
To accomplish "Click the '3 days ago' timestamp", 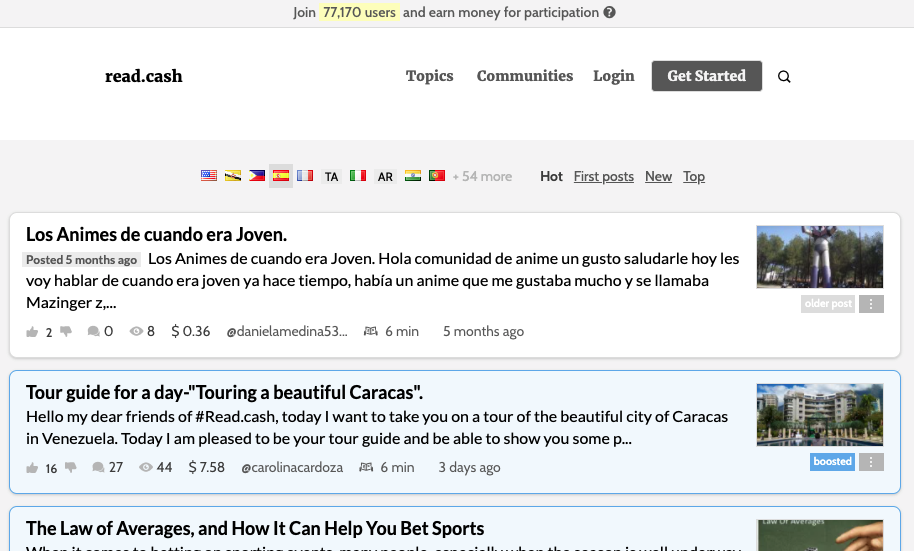I will click(x=469, y=467).
